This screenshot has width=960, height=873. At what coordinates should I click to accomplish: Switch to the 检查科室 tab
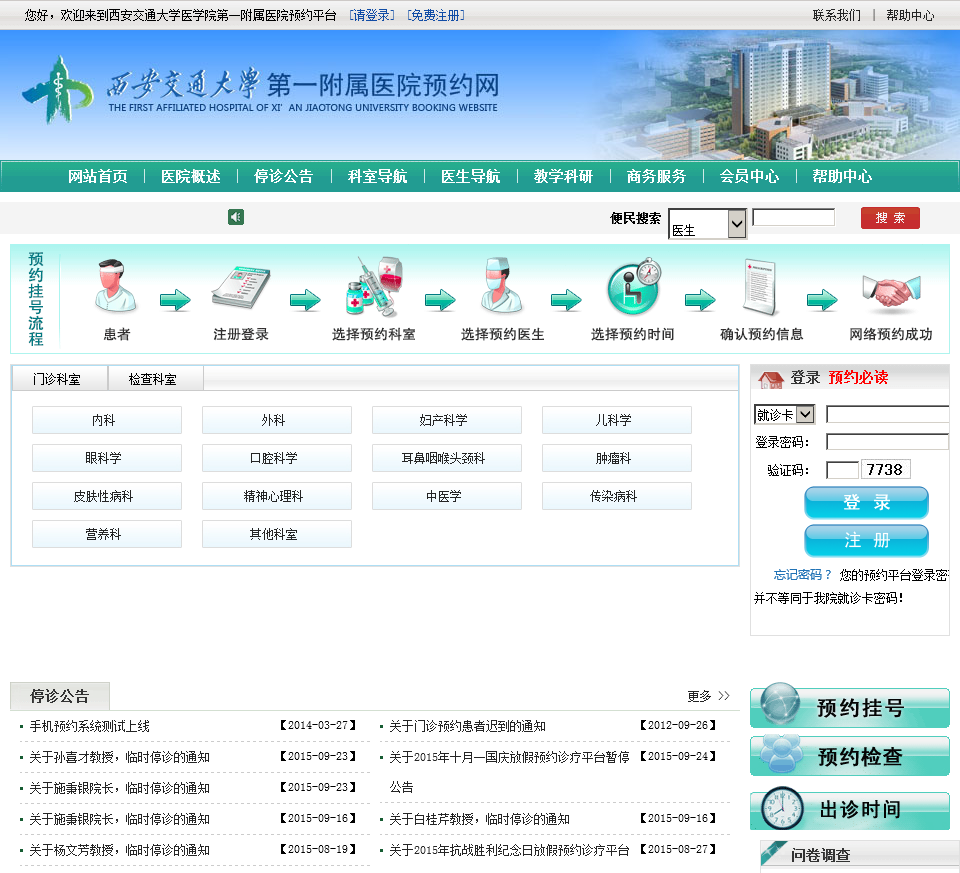coord(156,378)
